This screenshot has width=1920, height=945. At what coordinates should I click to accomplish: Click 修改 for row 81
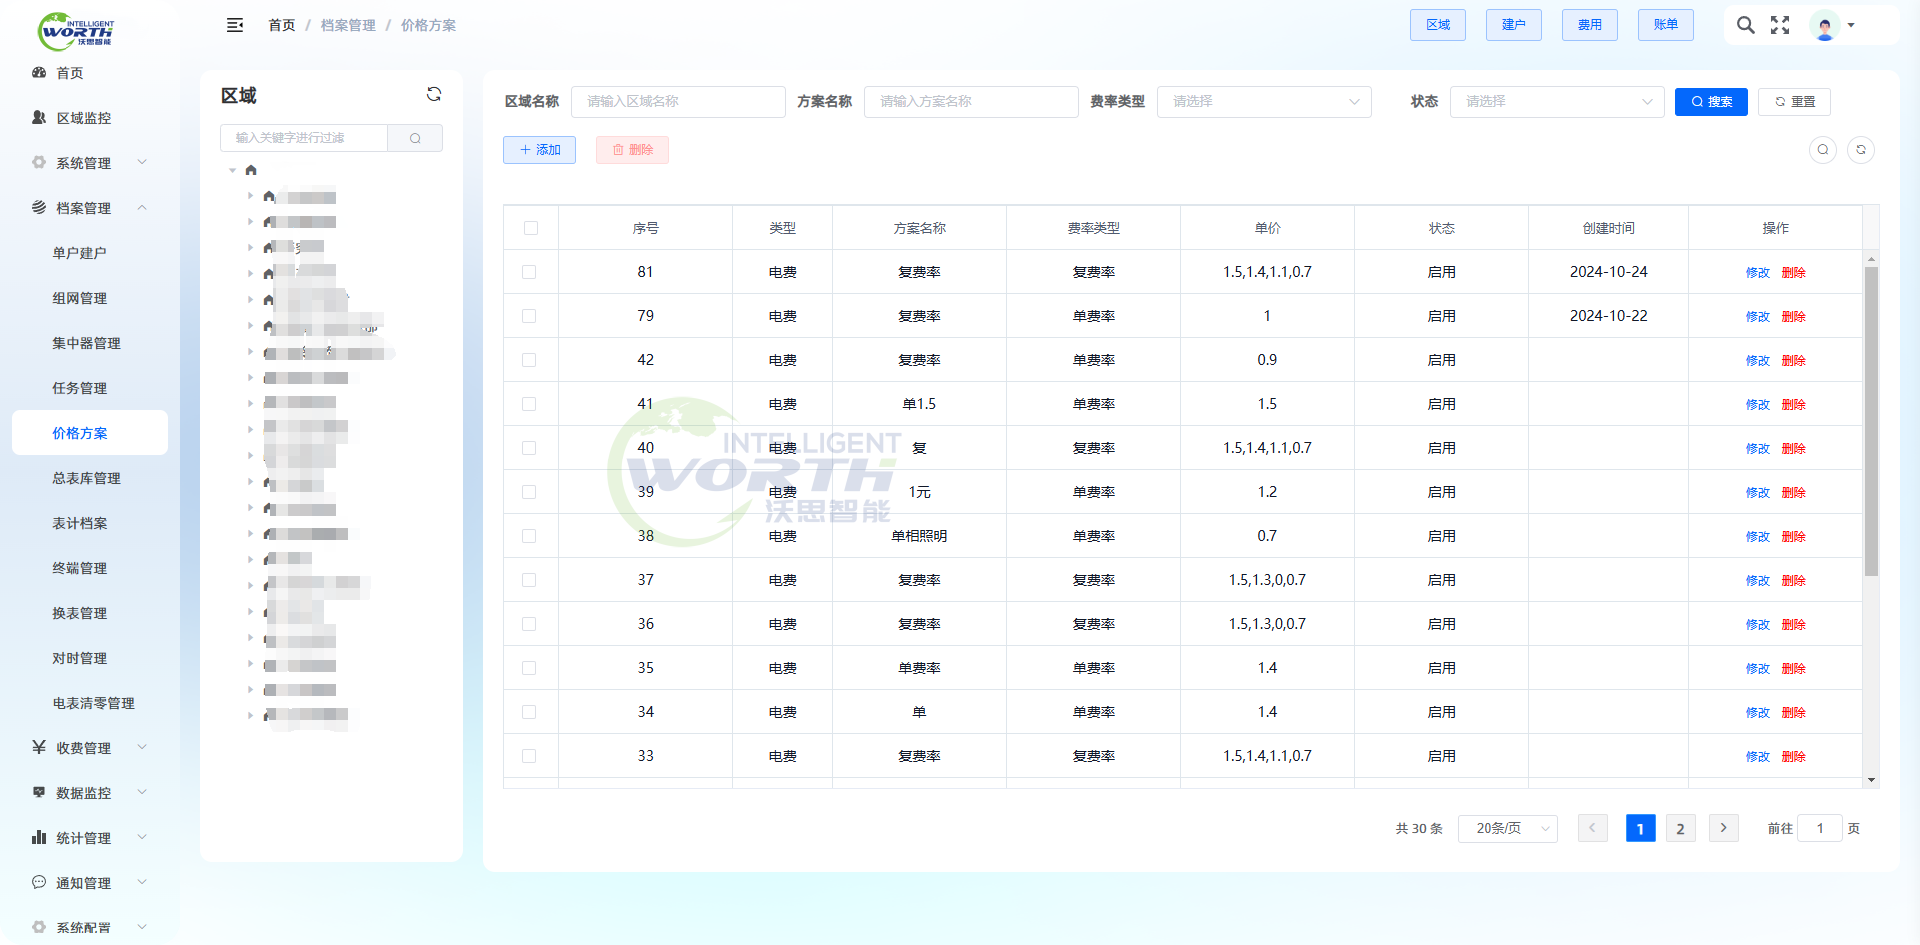coord(1757,273)
